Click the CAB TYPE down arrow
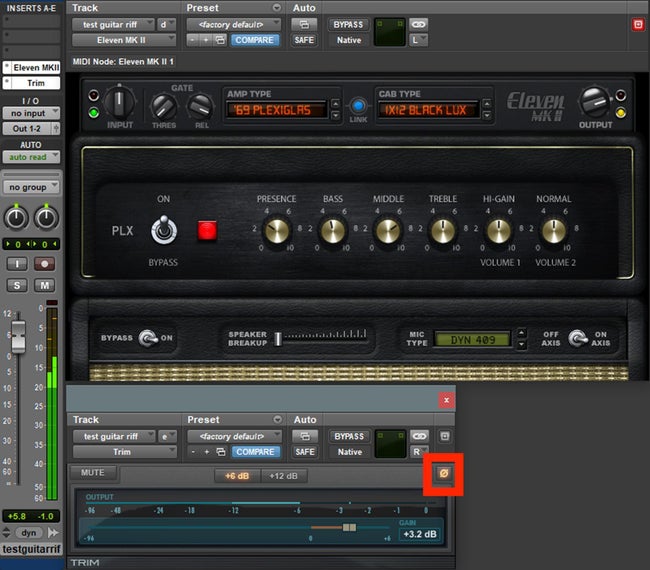Viewport: 650px width, 570px height. tap(487, 115)
